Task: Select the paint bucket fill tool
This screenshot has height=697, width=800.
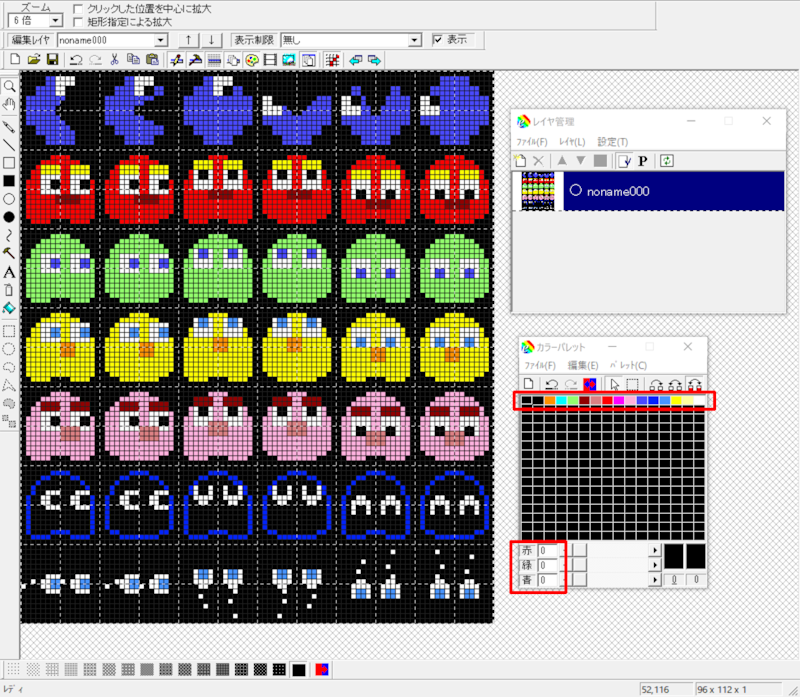Action: pyautogui.click(x=9, y=308)
